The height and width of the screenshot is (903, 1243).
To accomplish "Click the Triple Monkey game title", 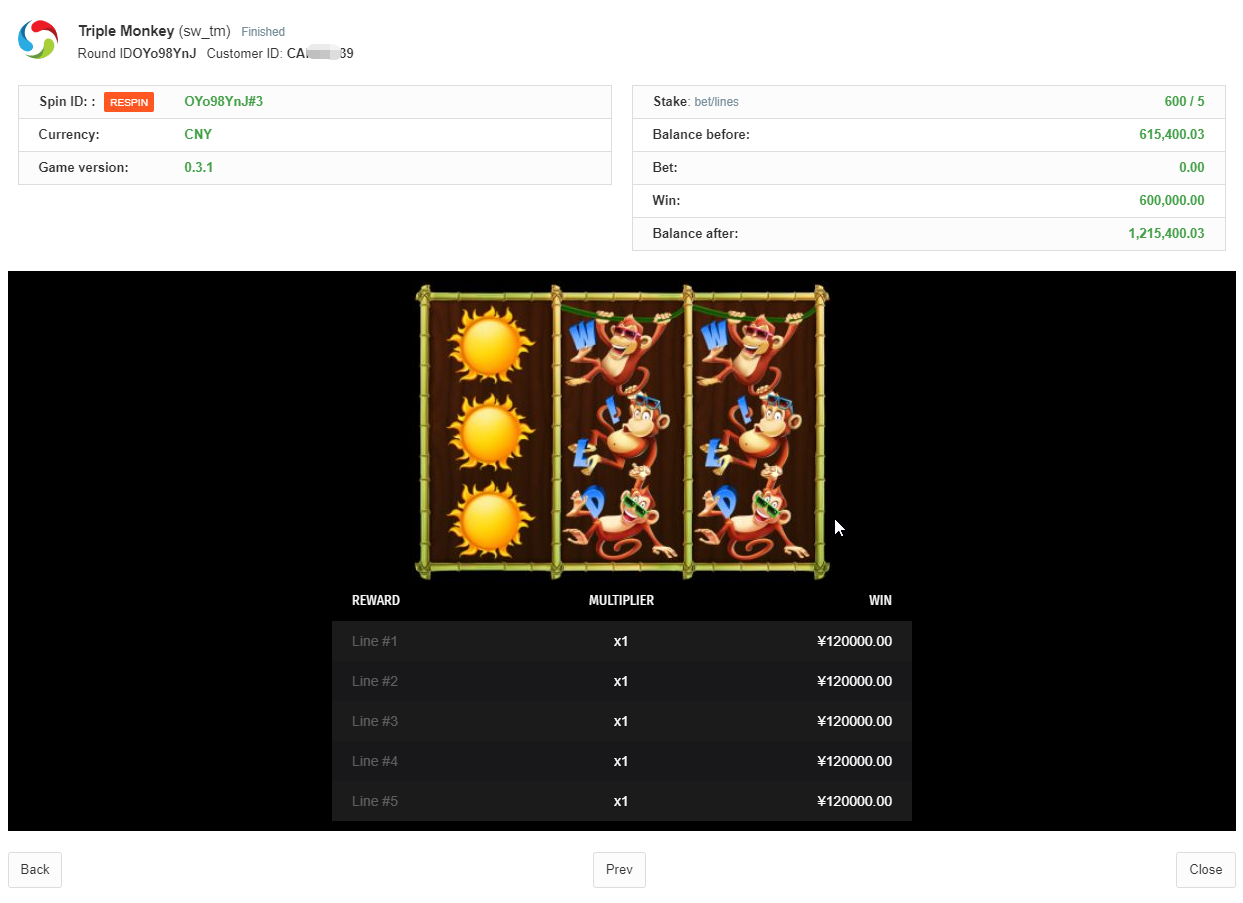I will (x=126, y=31).
